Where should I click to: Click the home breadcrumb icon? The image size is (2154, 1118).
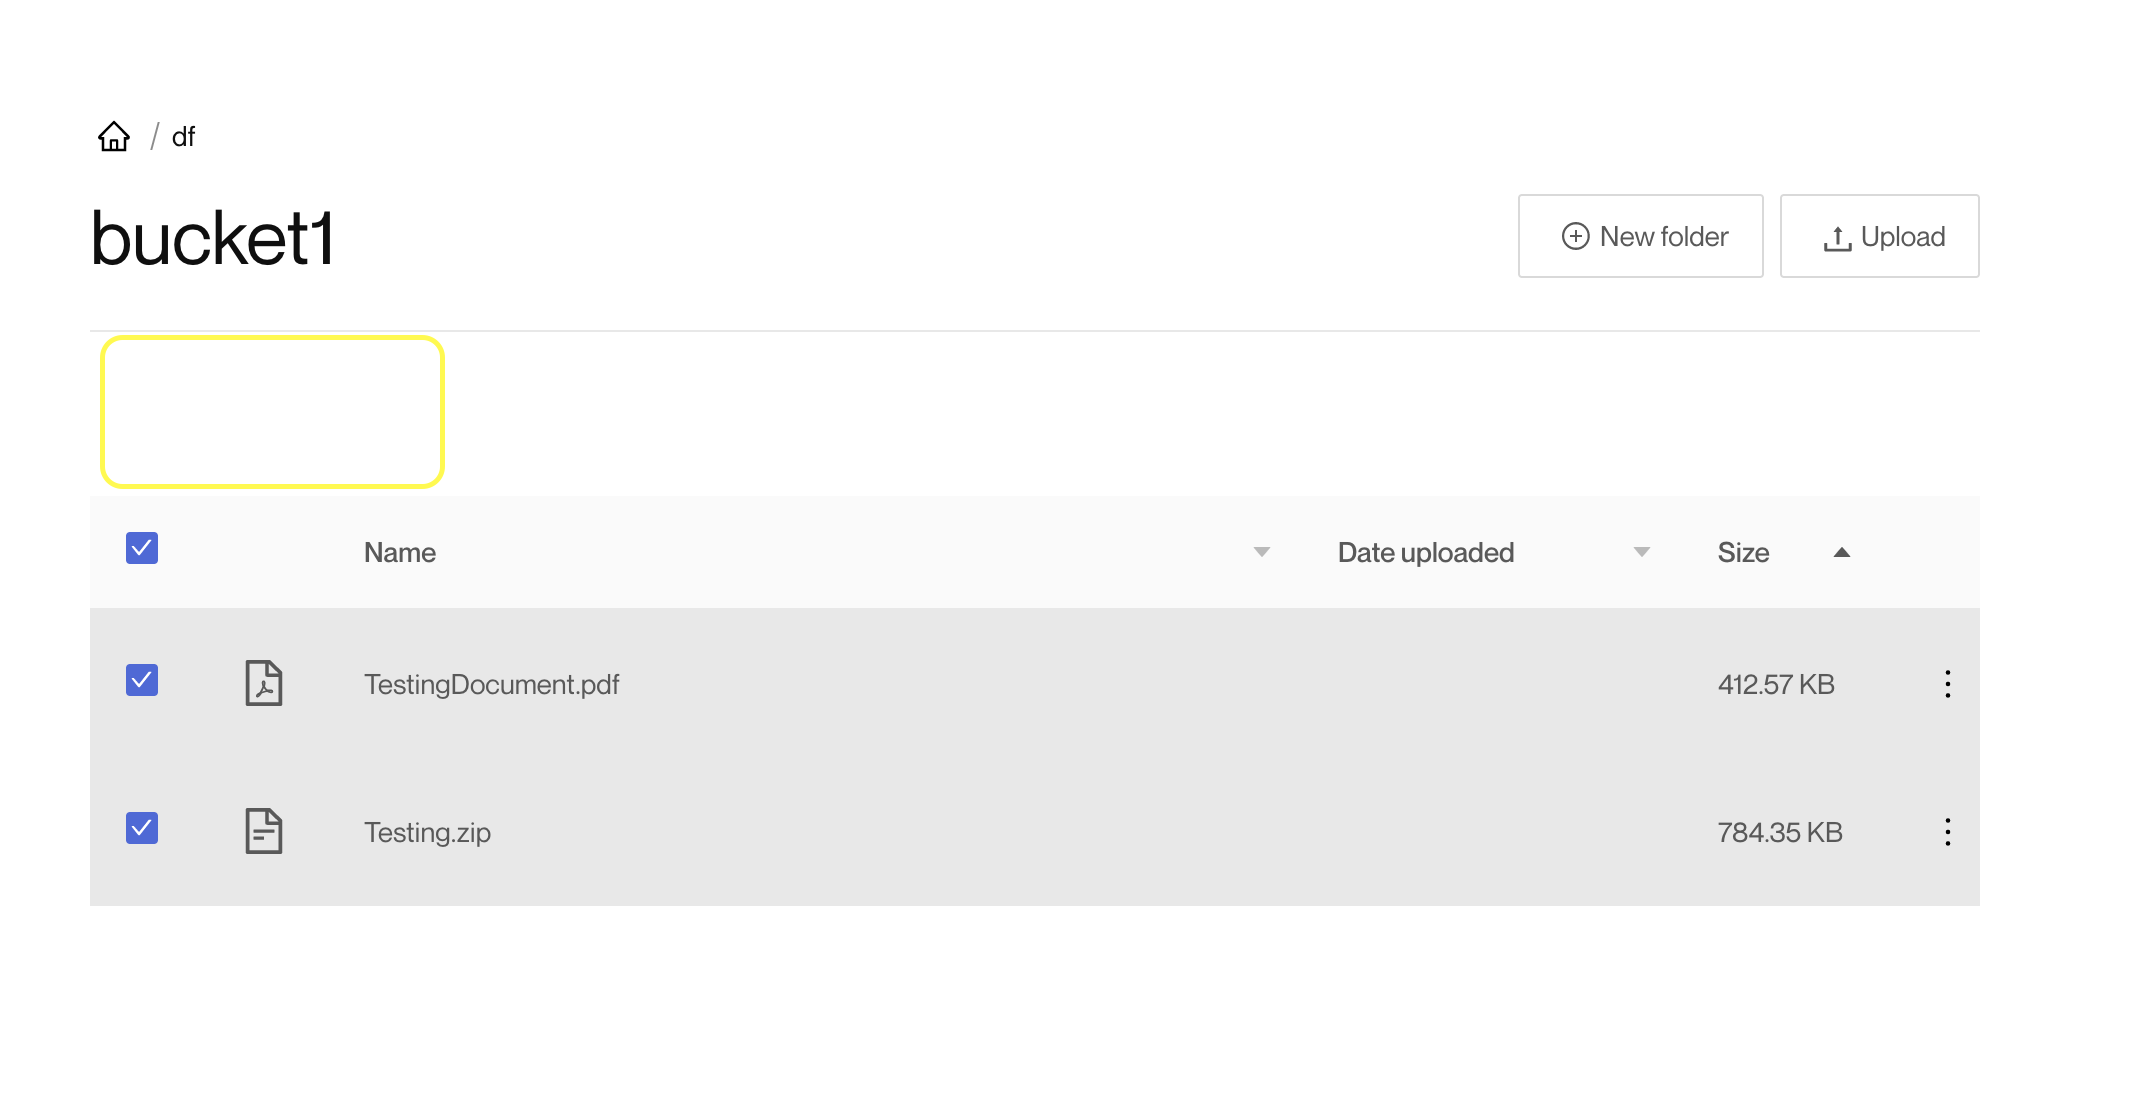(113, 136)
